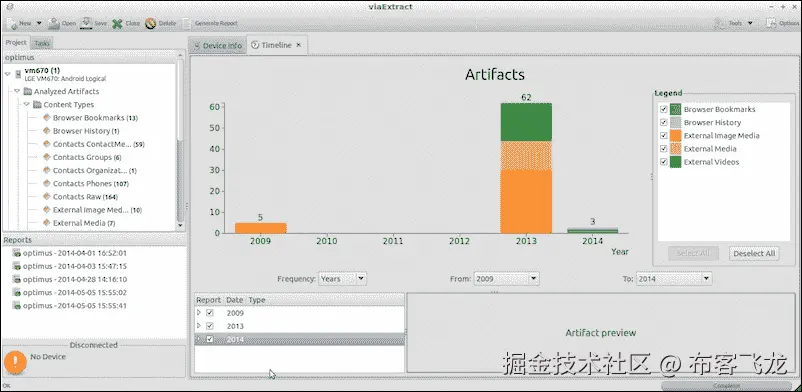Viewport: 802px width, 392px height.
Task: Click the Browser History item icon
Action: point(47,130)
